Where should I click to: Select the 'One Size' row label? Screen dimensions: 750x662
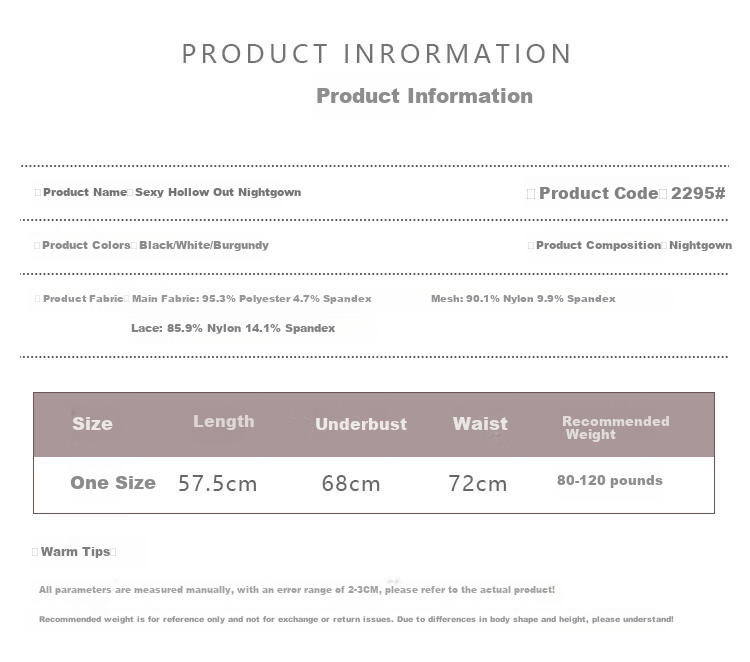coord(113,483)
